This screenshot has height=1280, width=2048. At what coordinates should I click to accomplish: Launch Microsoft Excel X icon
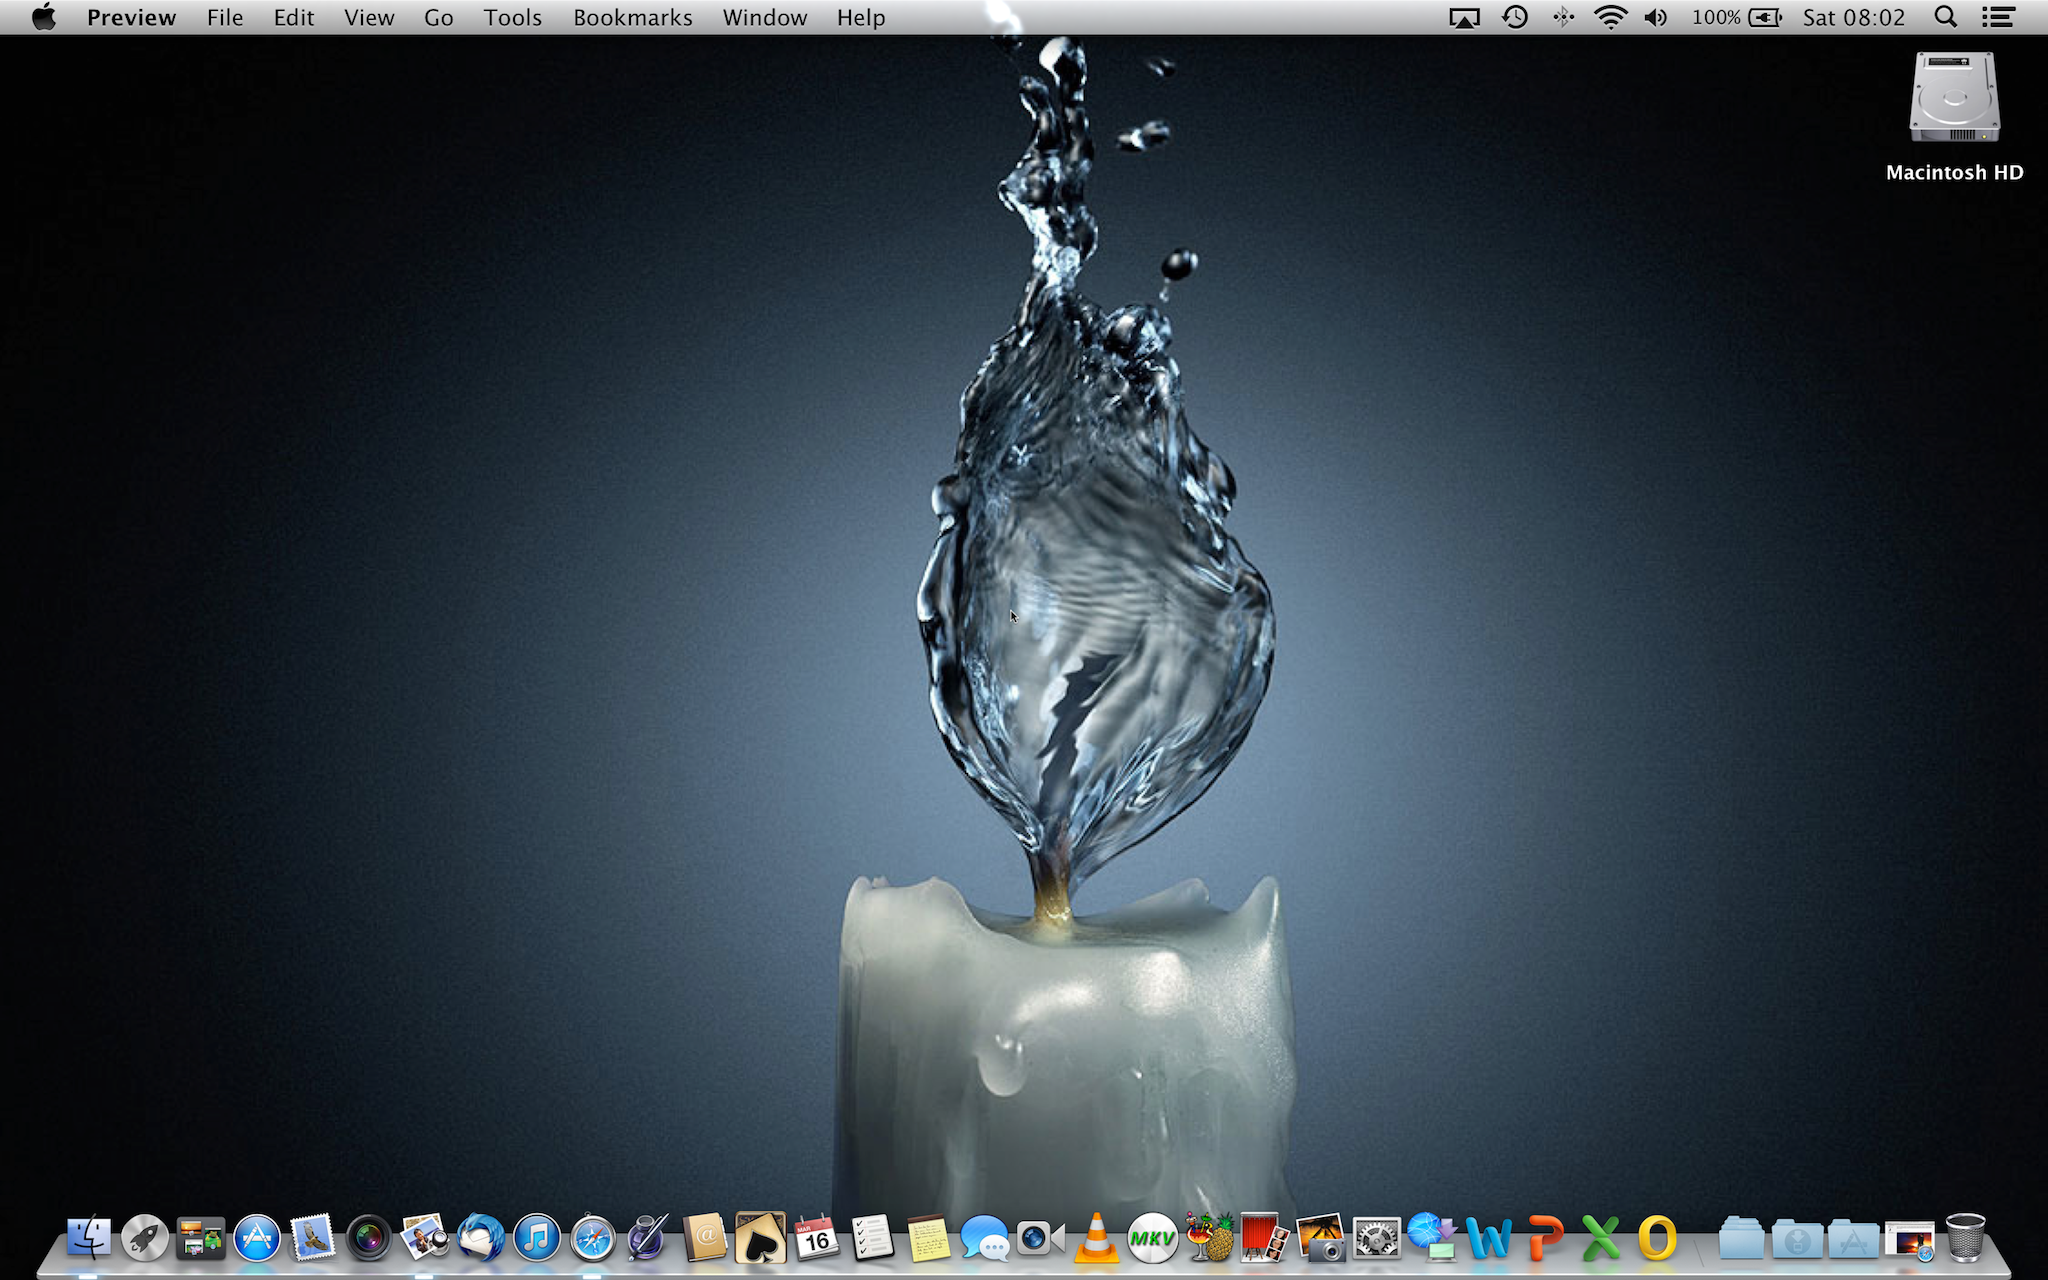click(x=1600, y=1238)
